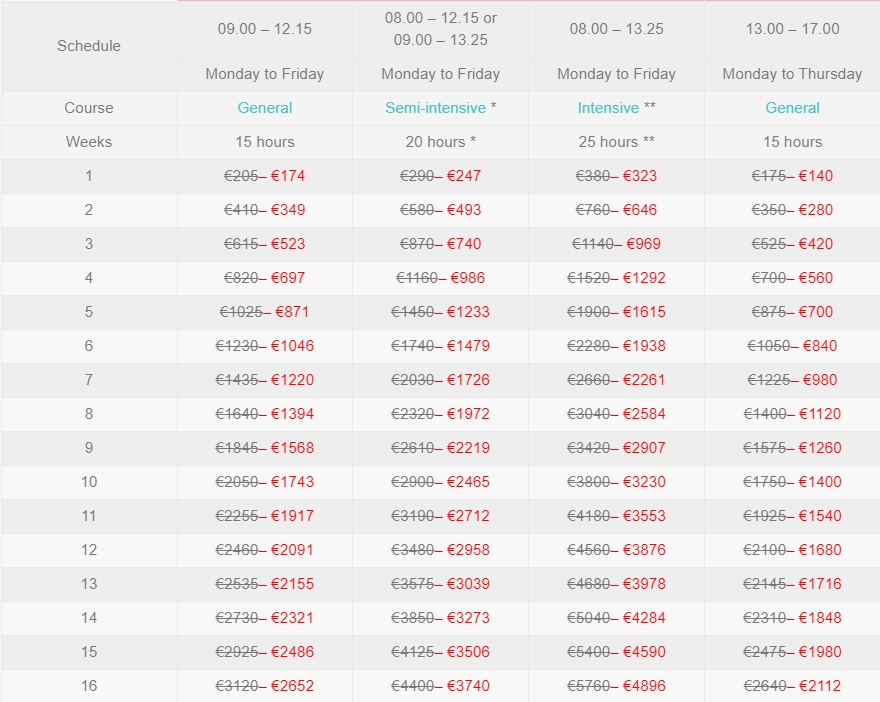Click the discounted price €3273
880x702 pixels.
pos(468,618)
